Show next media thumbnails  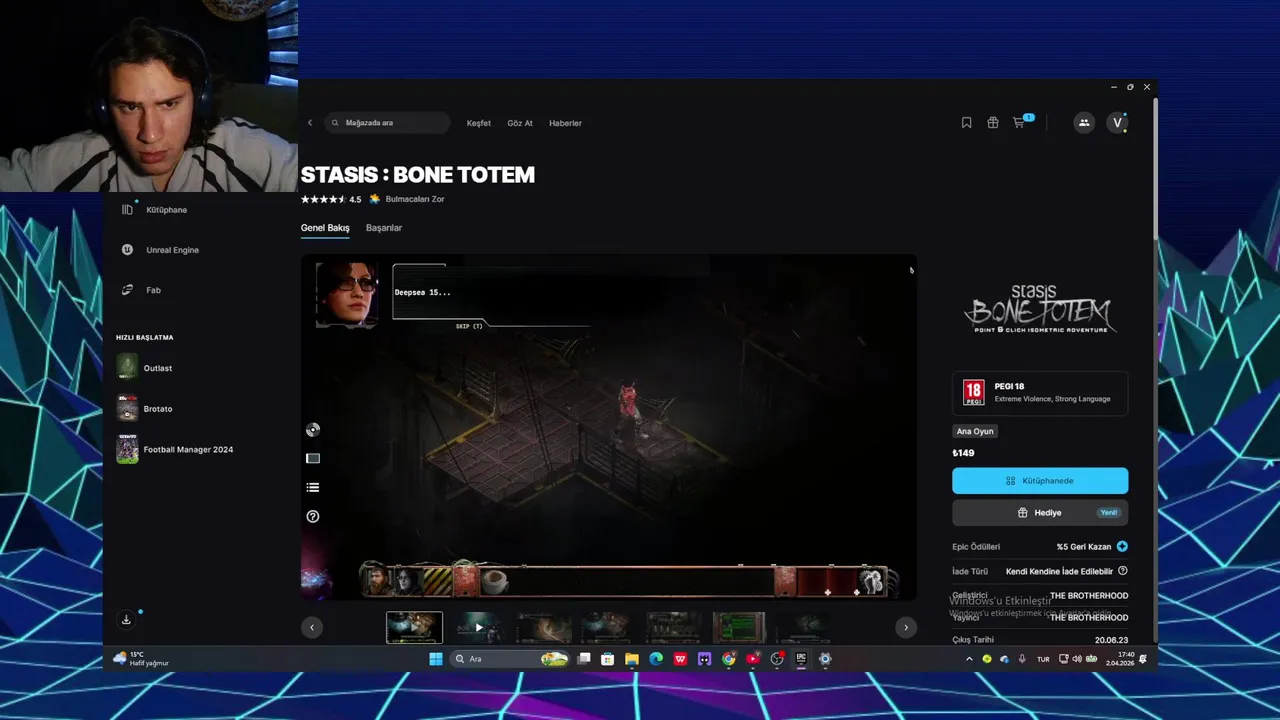click(x=906, y=627)
